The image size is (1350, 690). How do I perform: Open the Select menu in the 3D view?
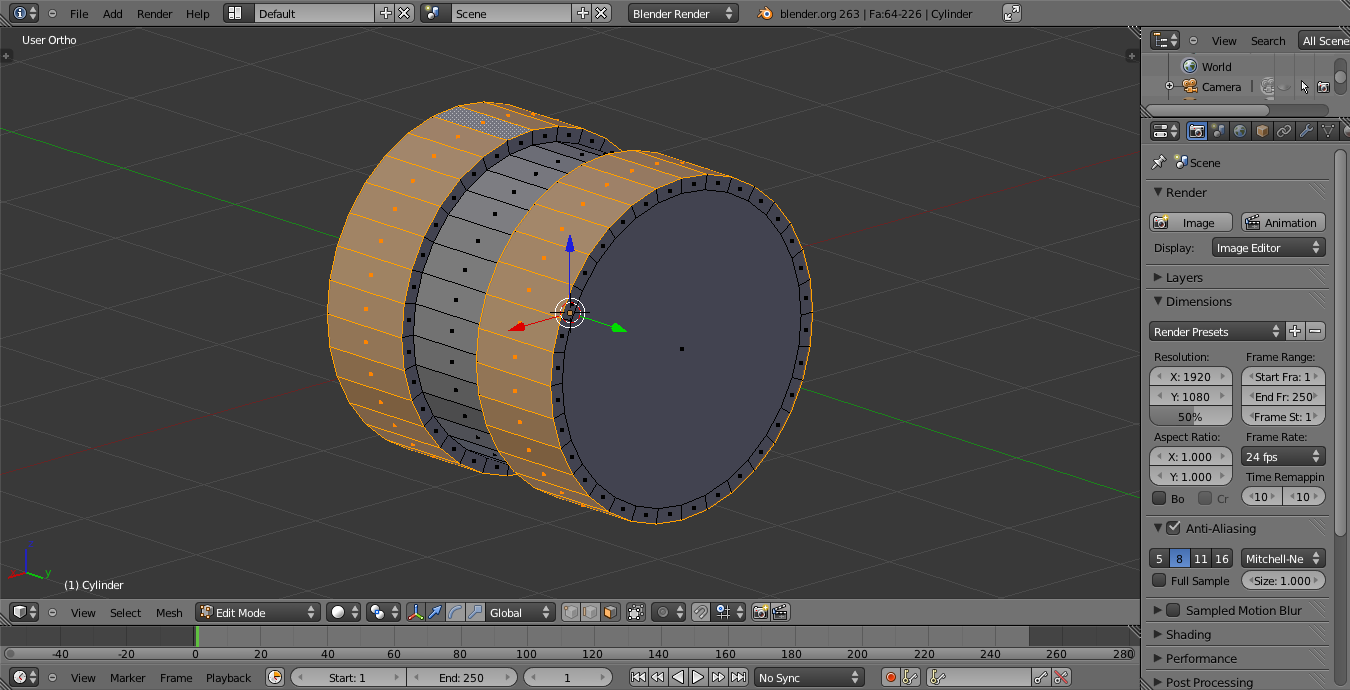click(x=126, y=613)
